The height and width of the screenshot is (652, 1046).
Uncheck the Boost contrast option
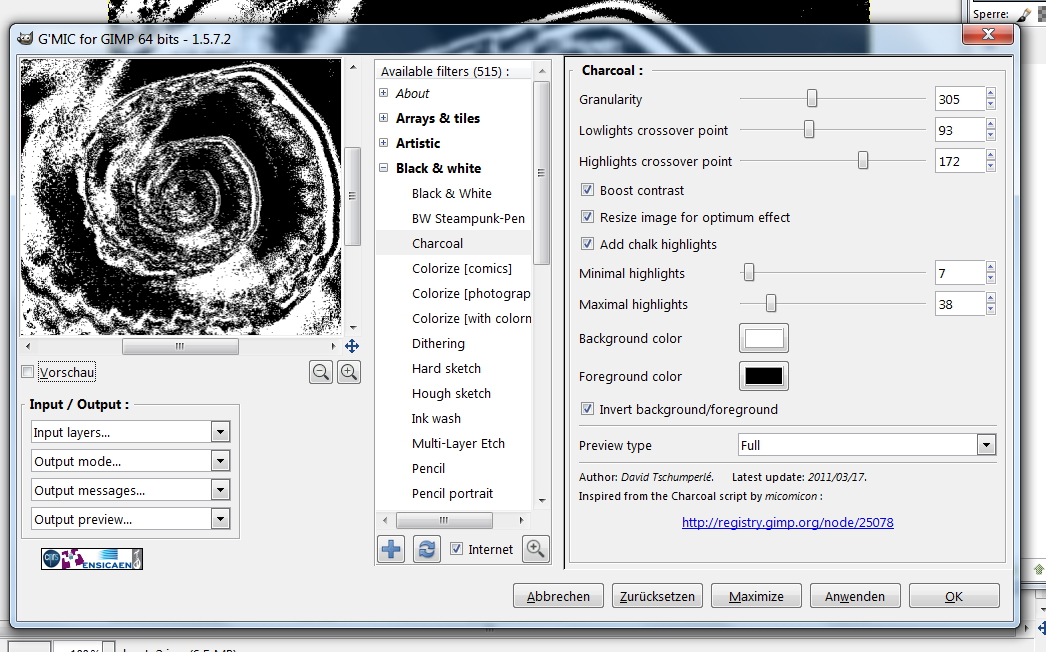point(588,190)
